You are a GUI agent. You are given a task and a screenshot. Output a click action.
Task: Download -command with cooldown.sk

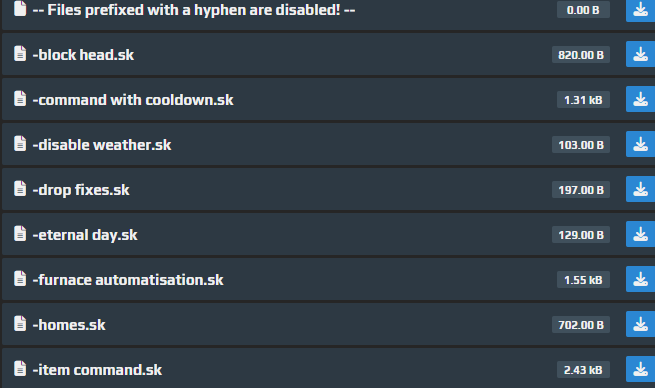tap(640, 99)
